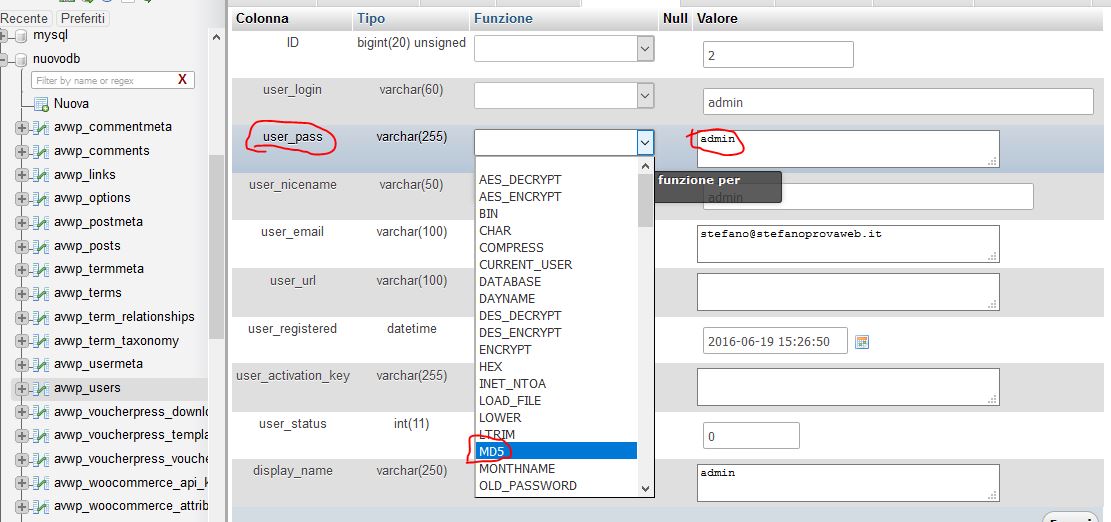Click the mysql database icon
Screen dimensions: 1111x522
pos(21,35)
